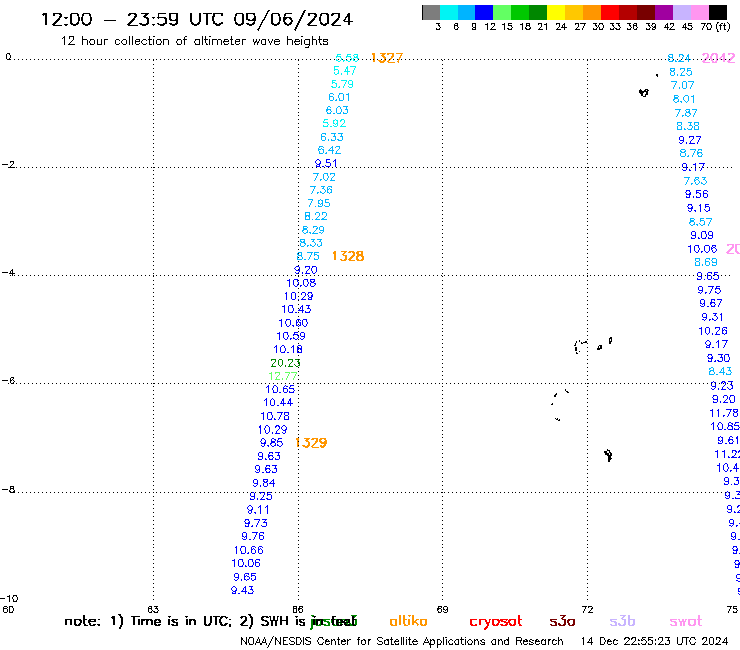Click the wave height value '9.84'
740x650 pixels.
[x=264, y=483]
